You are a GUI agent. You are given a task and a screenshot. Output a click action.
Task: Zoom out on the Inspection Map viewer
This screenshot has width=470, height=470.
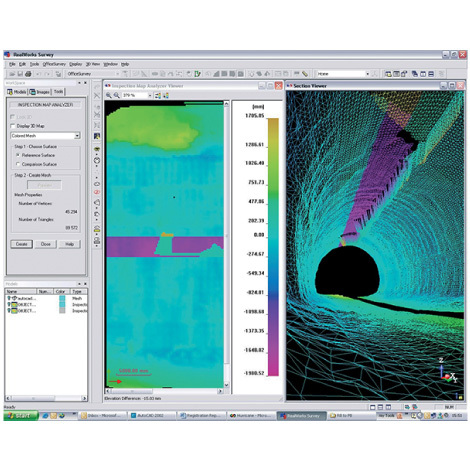[x=117, y=95]
